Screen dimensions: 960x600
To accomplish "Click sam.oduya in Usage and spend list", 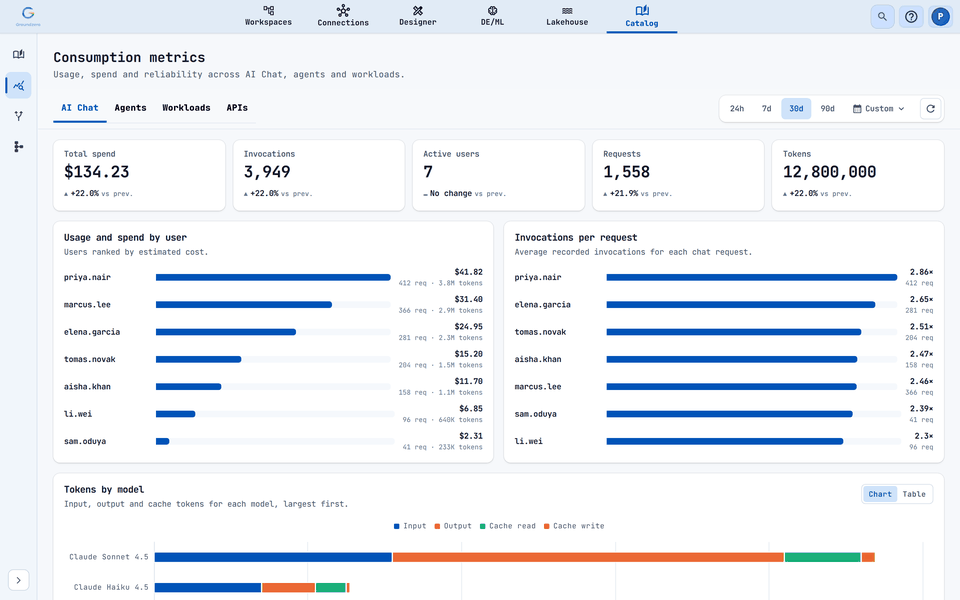I will tap(85, 441).
